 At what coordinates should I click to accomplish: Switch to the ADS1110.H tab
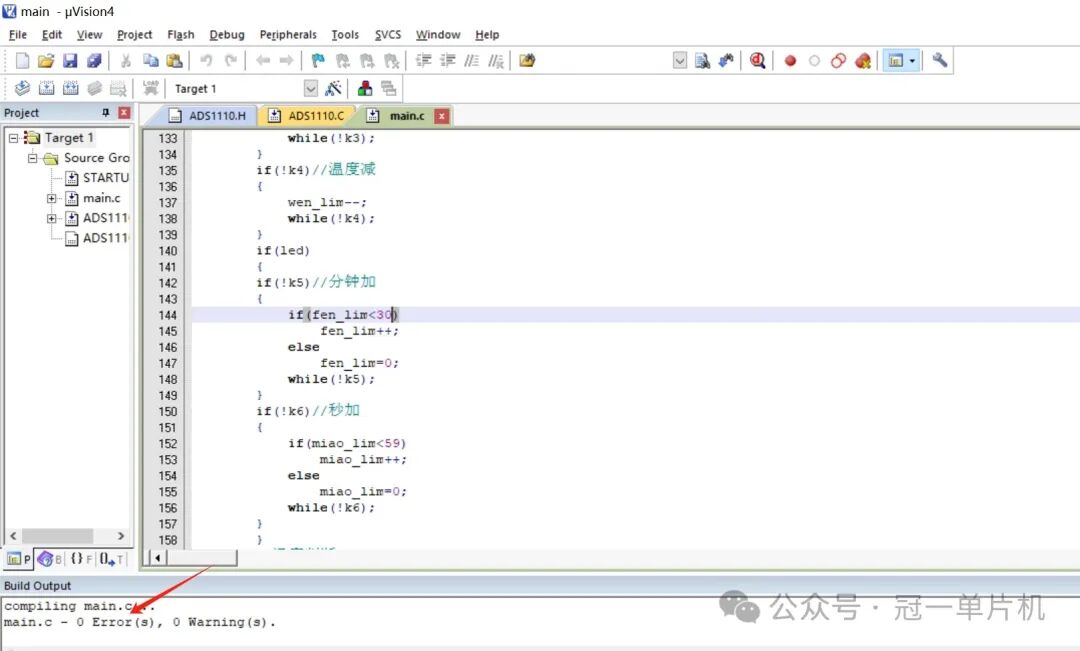(208, 116)
